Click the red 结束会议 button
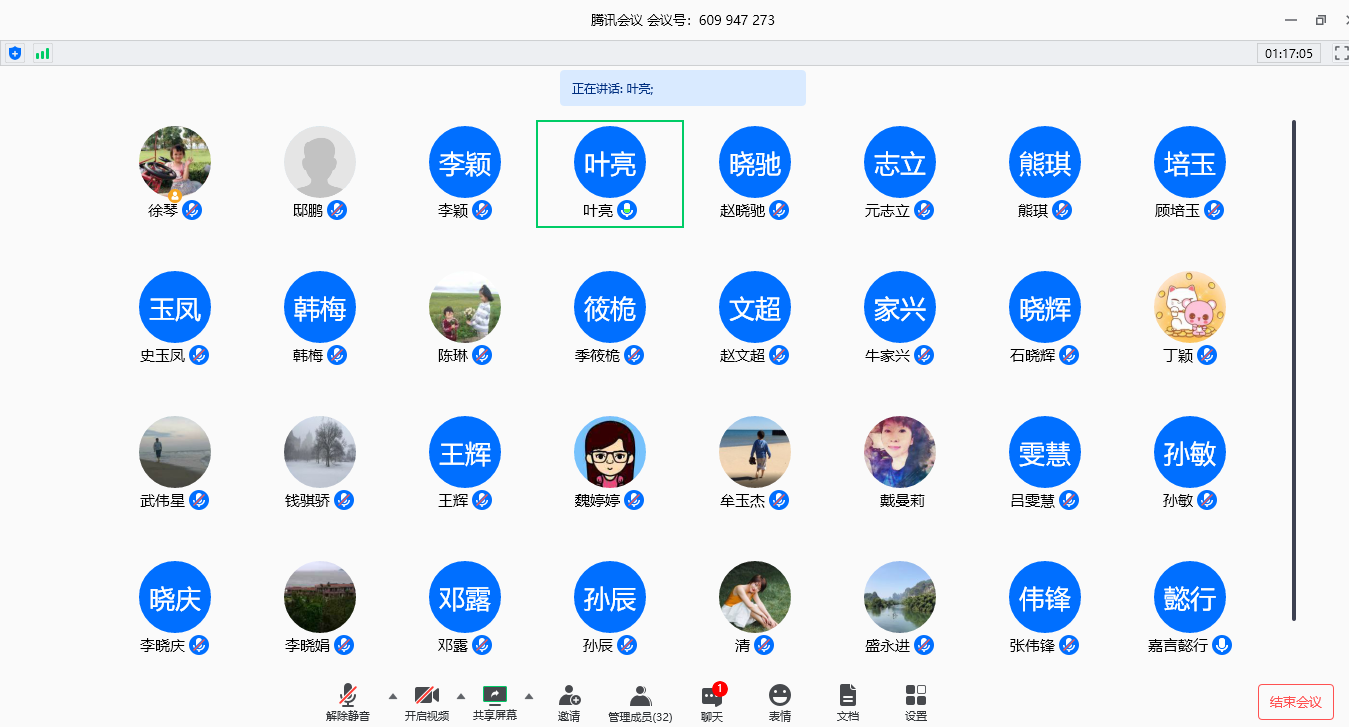 click(1295, 702)
